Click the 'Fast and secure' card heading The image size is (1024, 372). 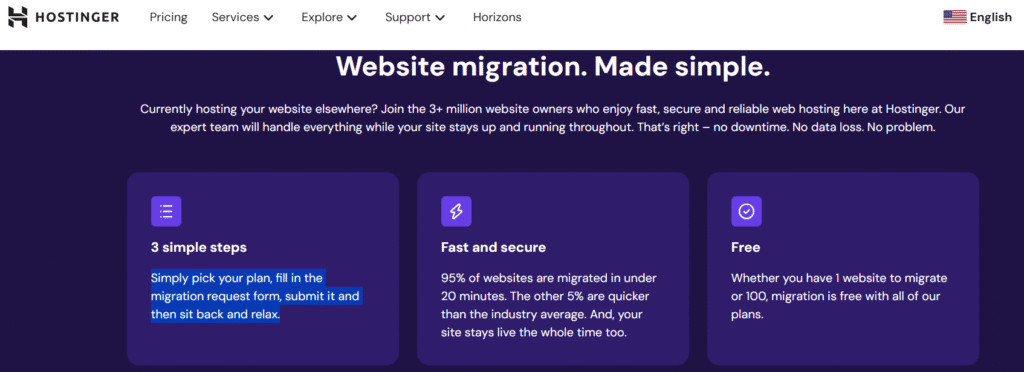click(x=493, y=248)
